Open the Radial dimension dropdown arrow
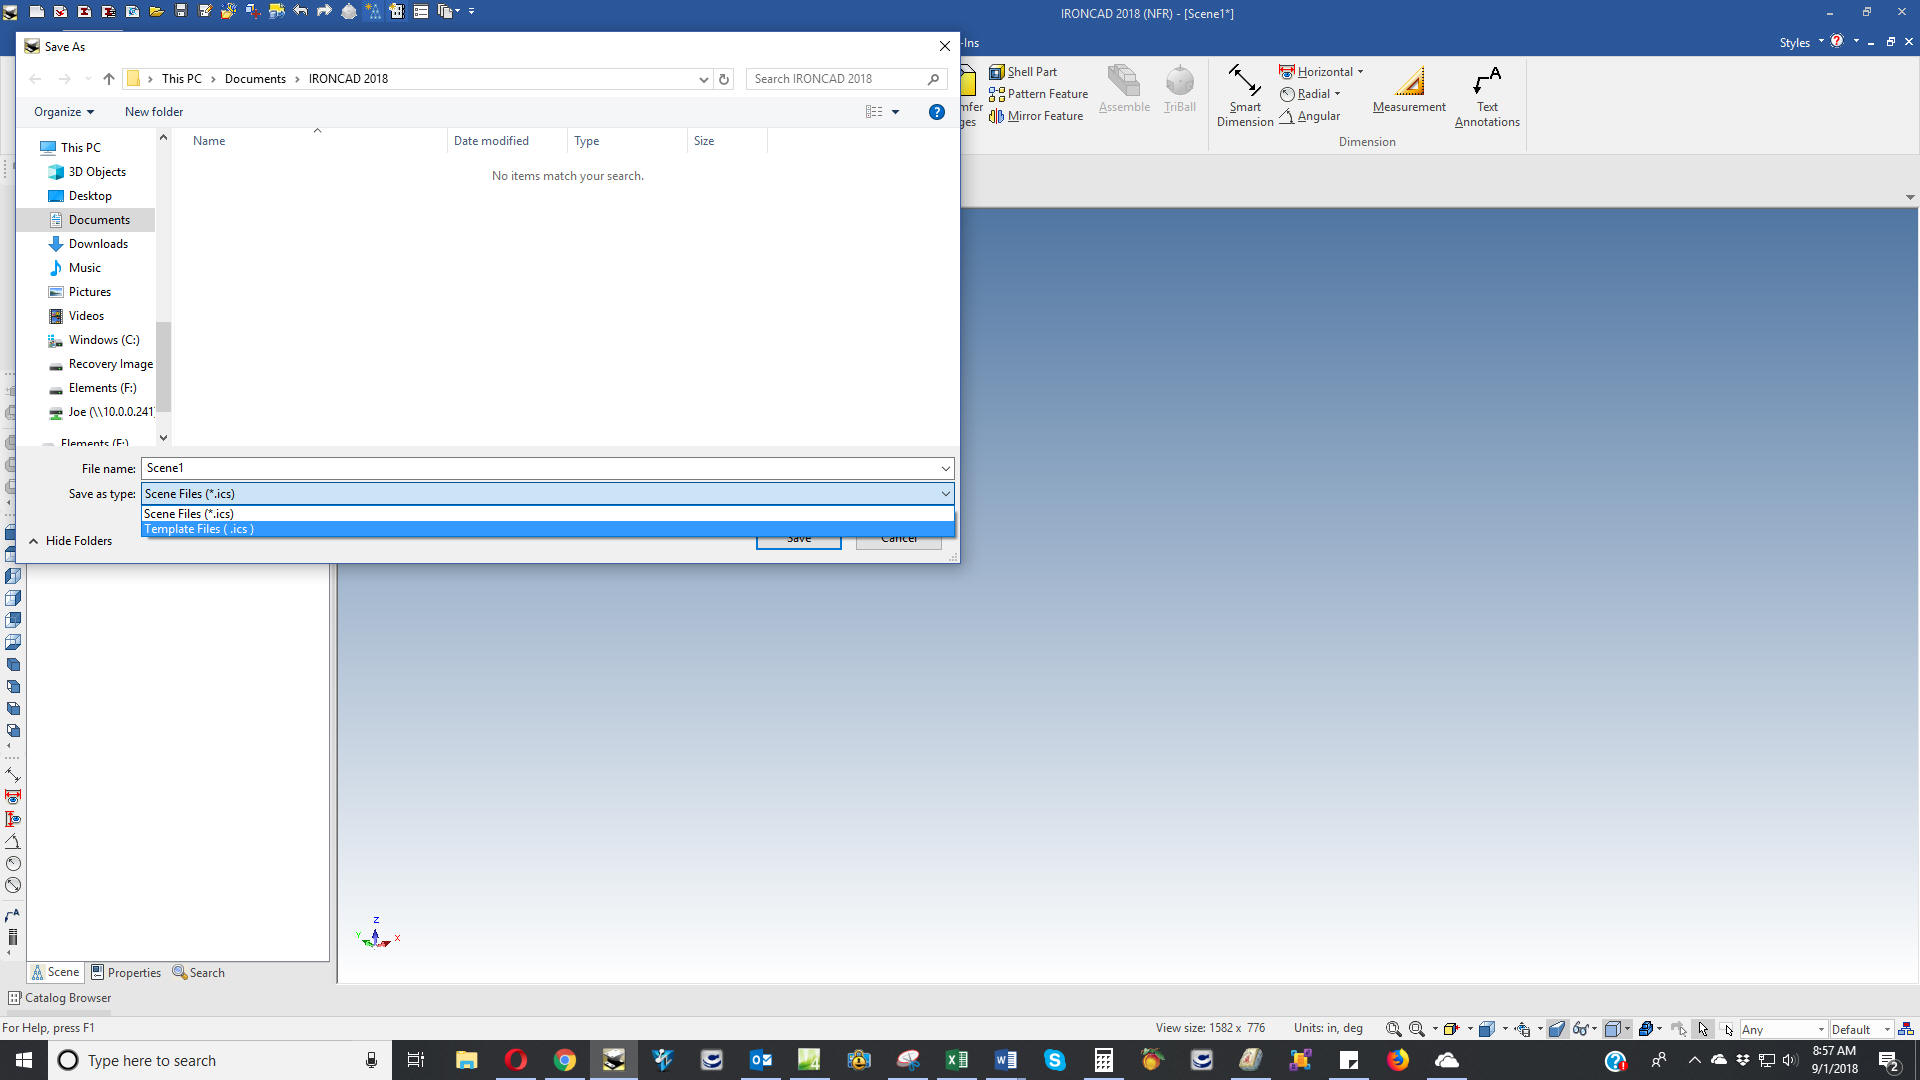The height and width of the screenshot is (1080, 1920). coord(1337,94)
